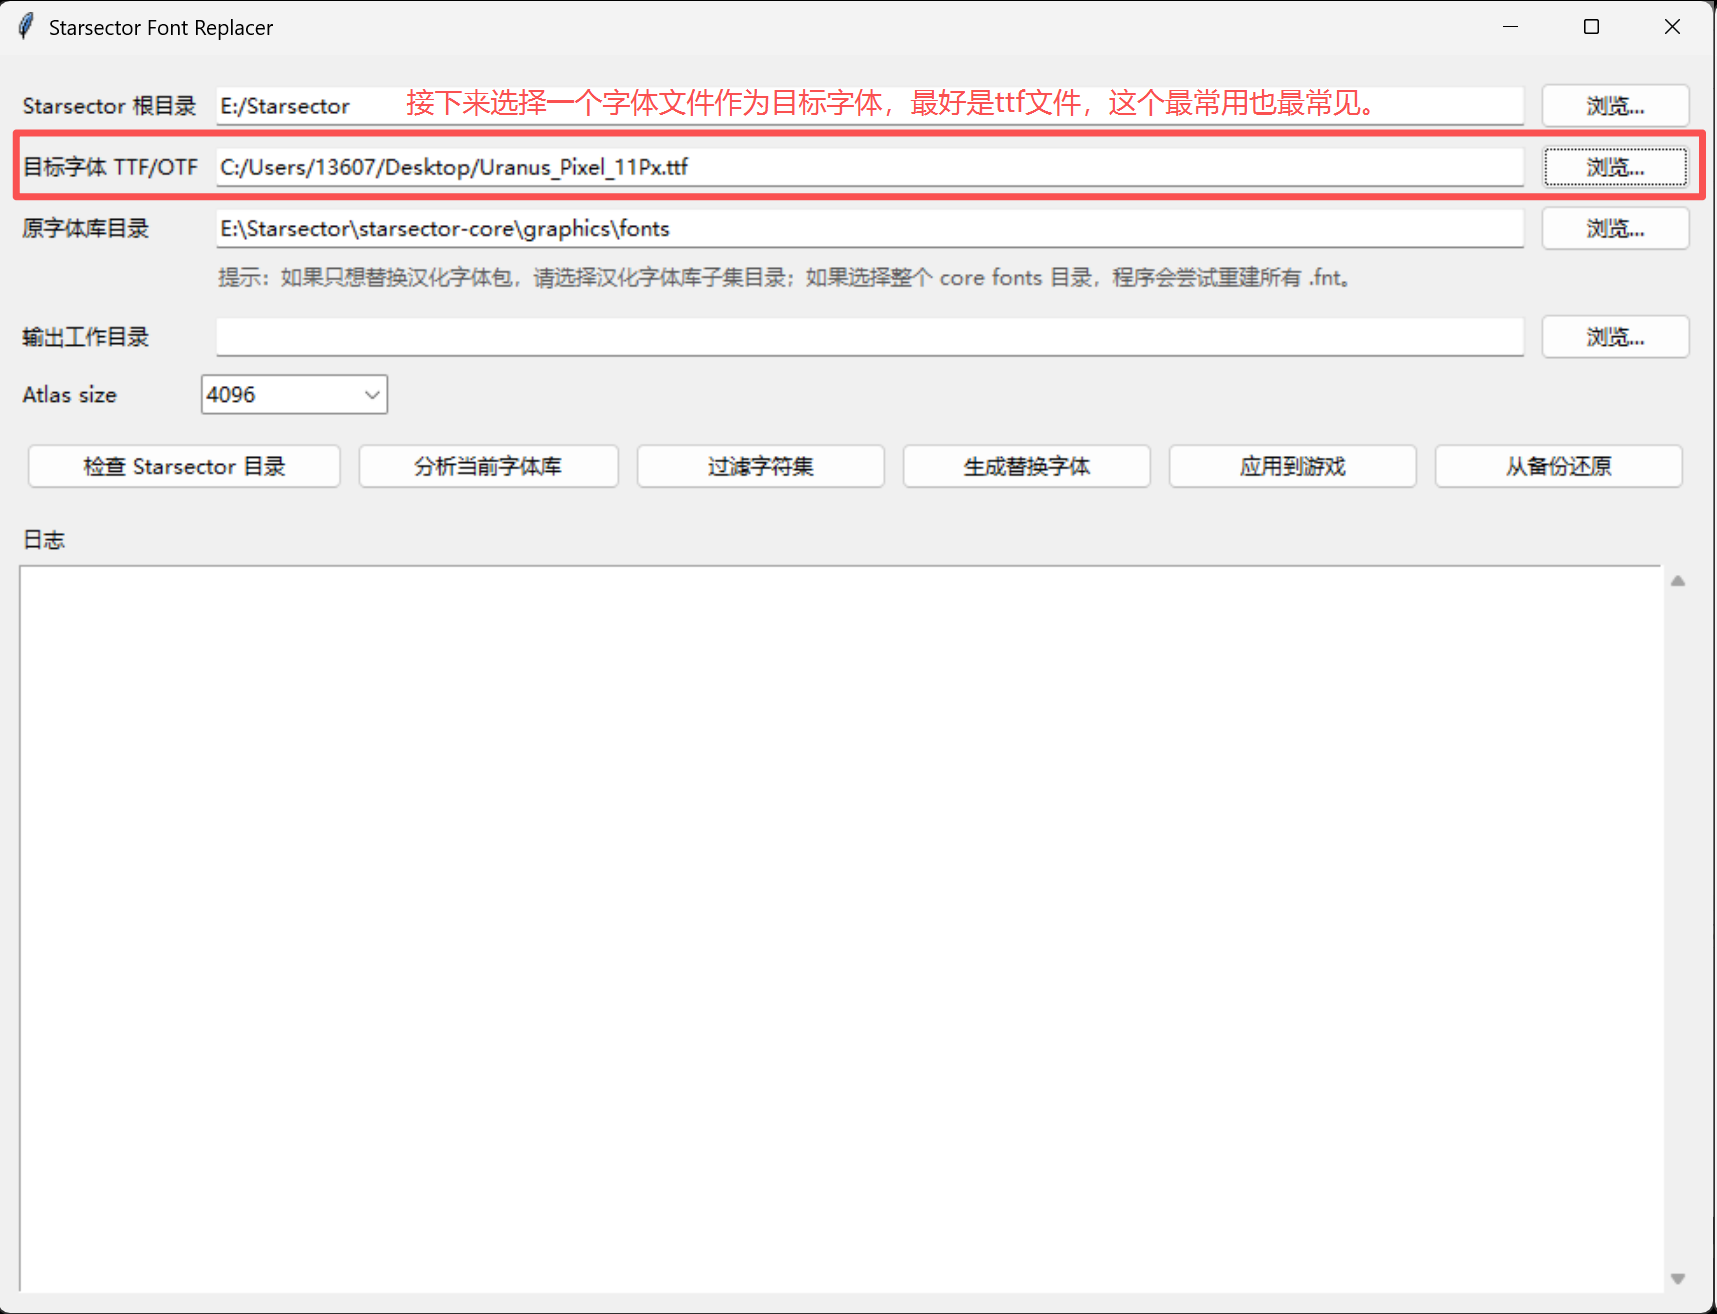Click the Starsector 根目录 path field
This screenshot has width=1717, height=1314.
coord(870,106)
